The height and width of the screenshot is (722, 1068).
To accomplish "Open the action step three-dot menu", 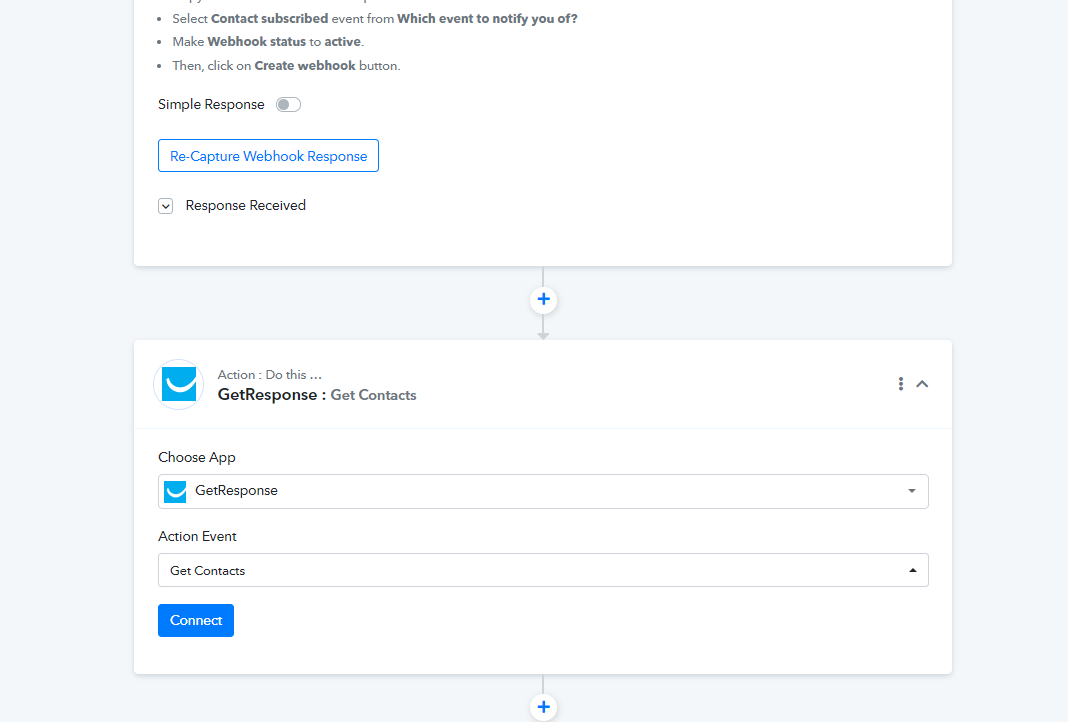I will pos(900,383).
